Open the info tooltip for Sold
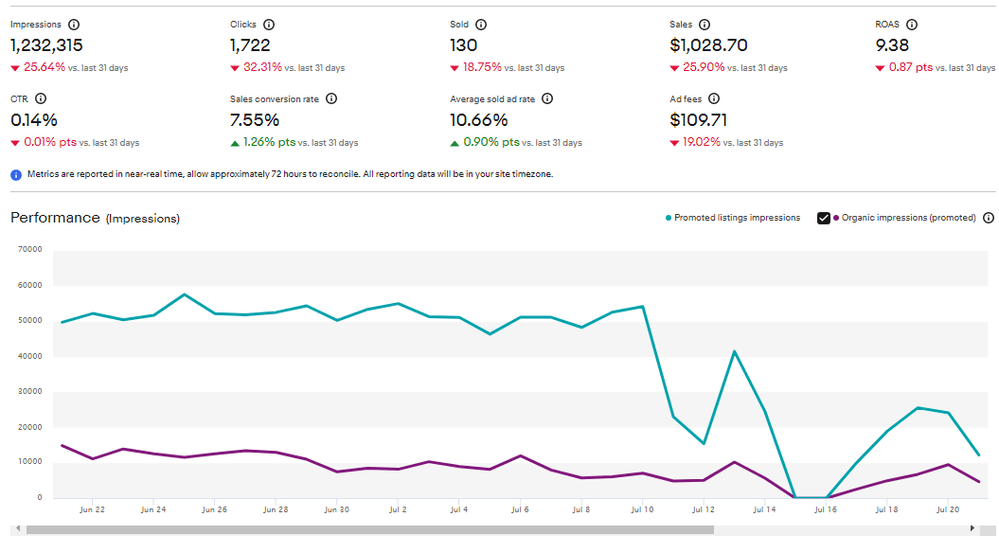Image resolution: width=999 pixels, height=552 pixels. coord(481,25)
